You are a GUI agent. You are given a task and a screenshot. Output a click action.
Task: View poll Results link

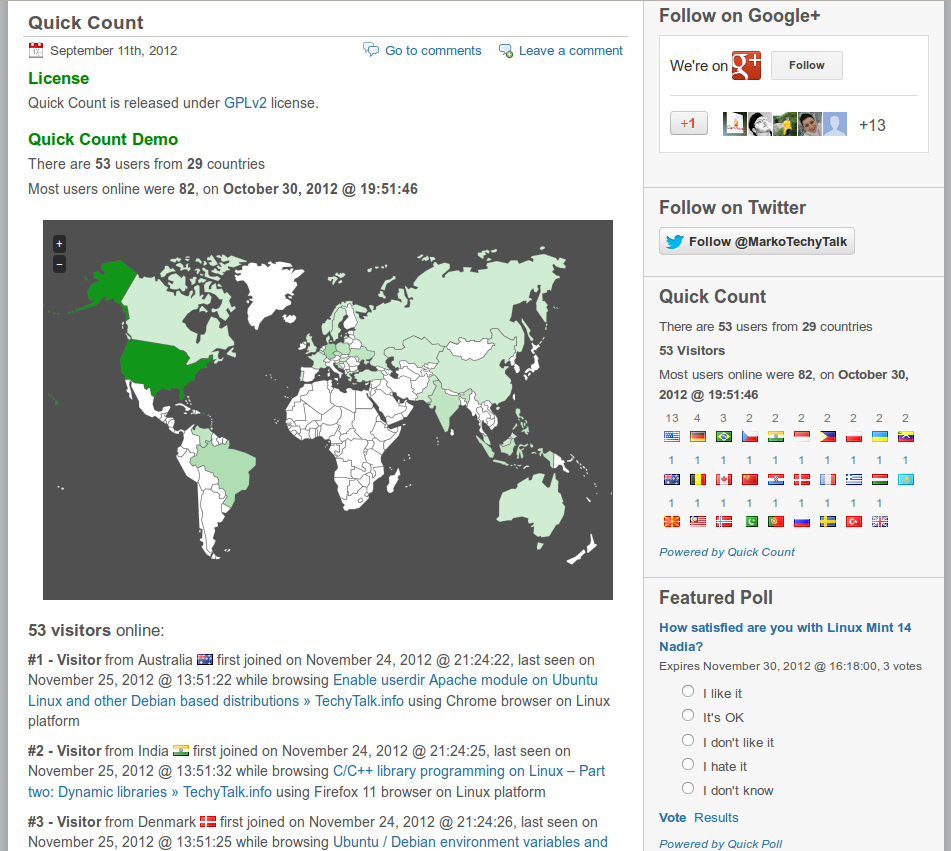(x=716, y=817)
